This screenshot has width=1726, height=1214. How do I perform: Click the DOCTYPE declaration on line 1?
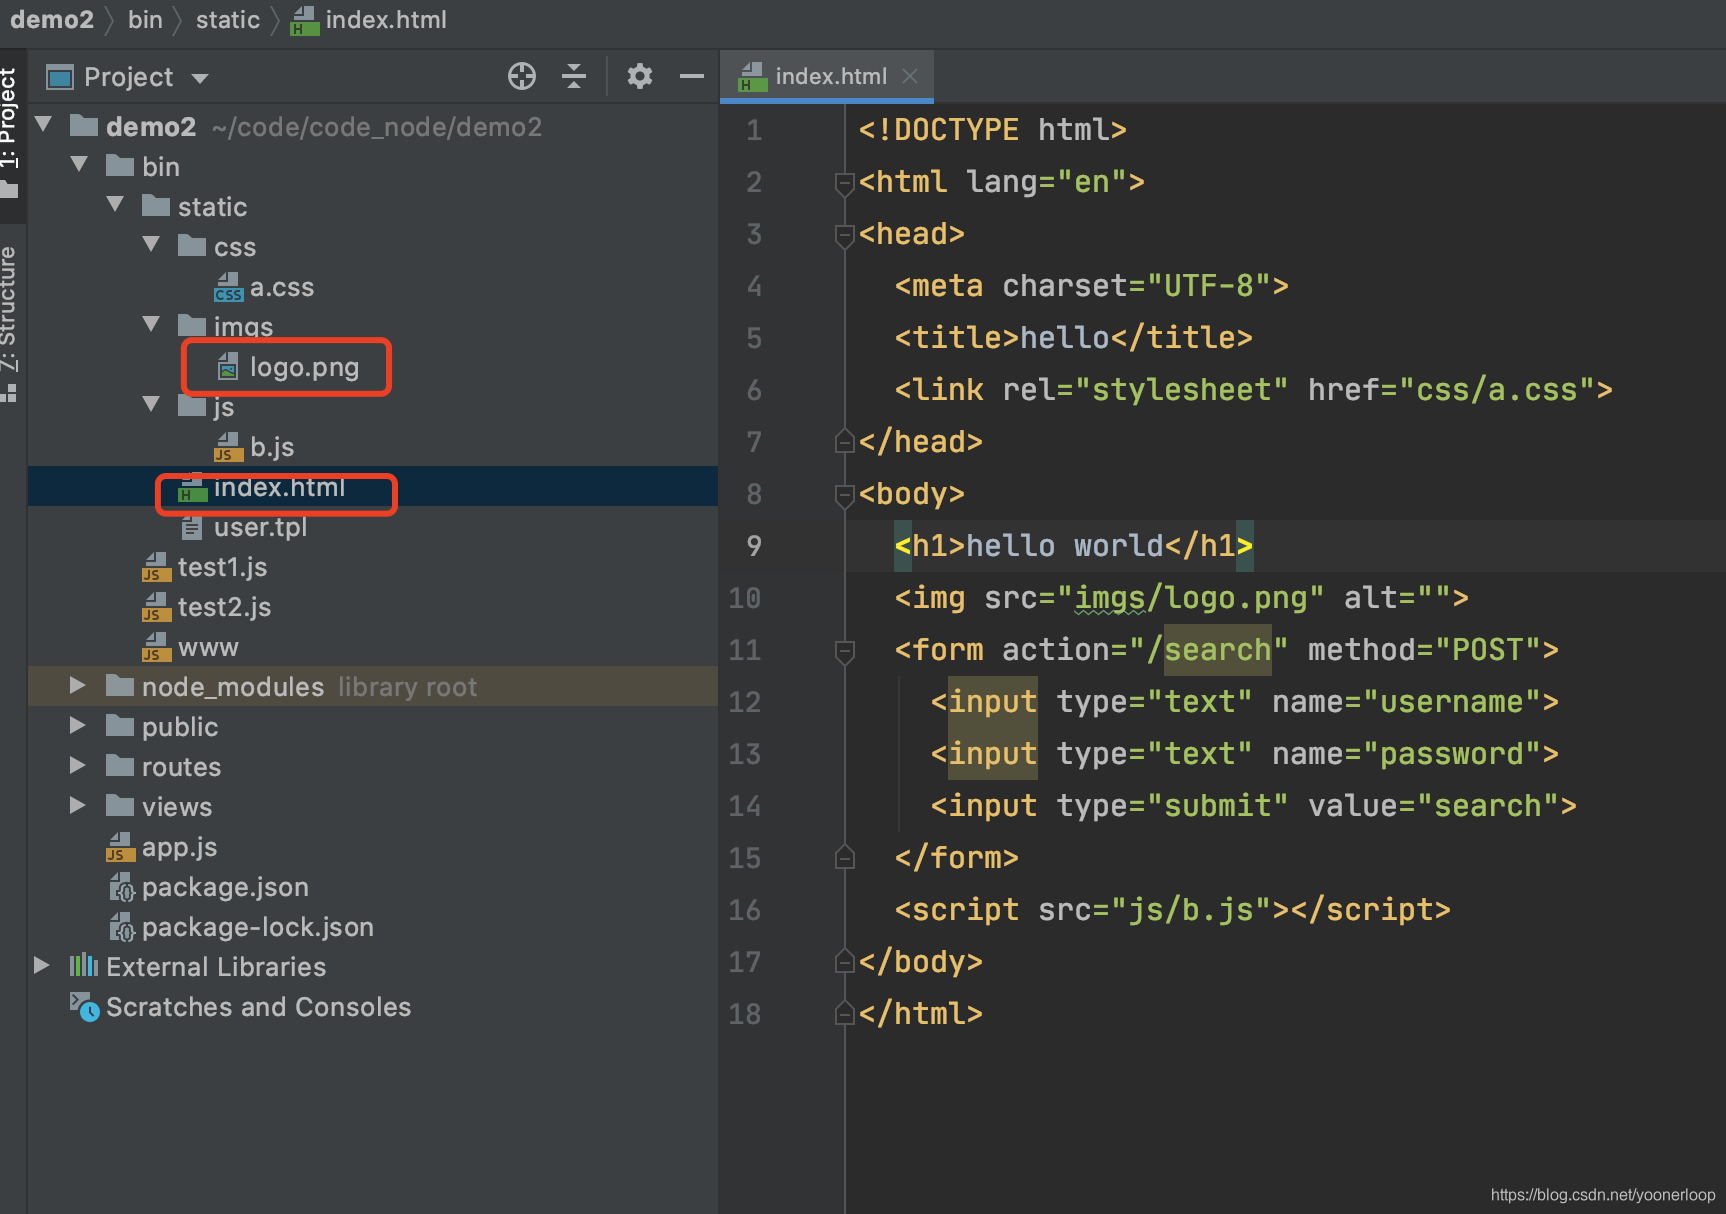click(992, 130)
